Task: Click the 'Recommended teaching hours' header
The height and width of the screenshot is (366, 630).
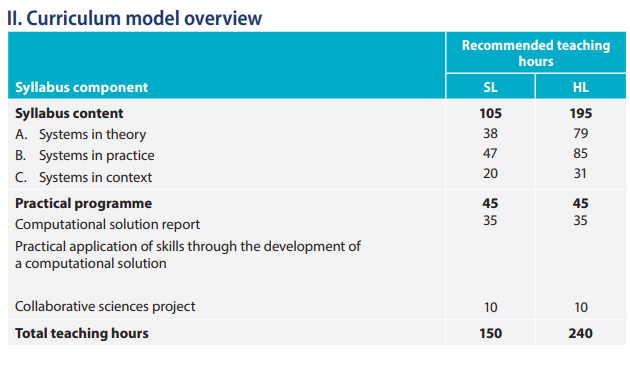Action: tap(536, 53)
